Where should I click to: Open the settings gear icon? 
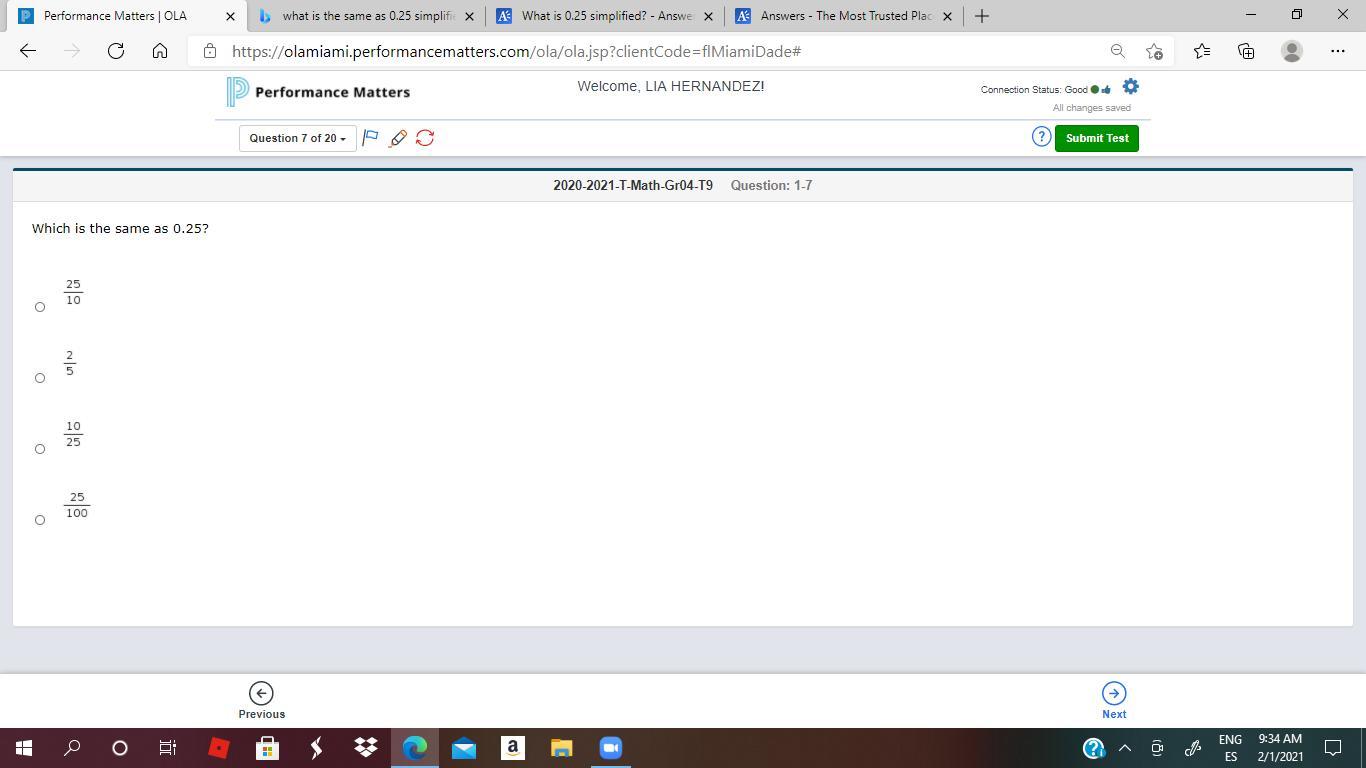pyautogui.click(x=1131, y=87)
